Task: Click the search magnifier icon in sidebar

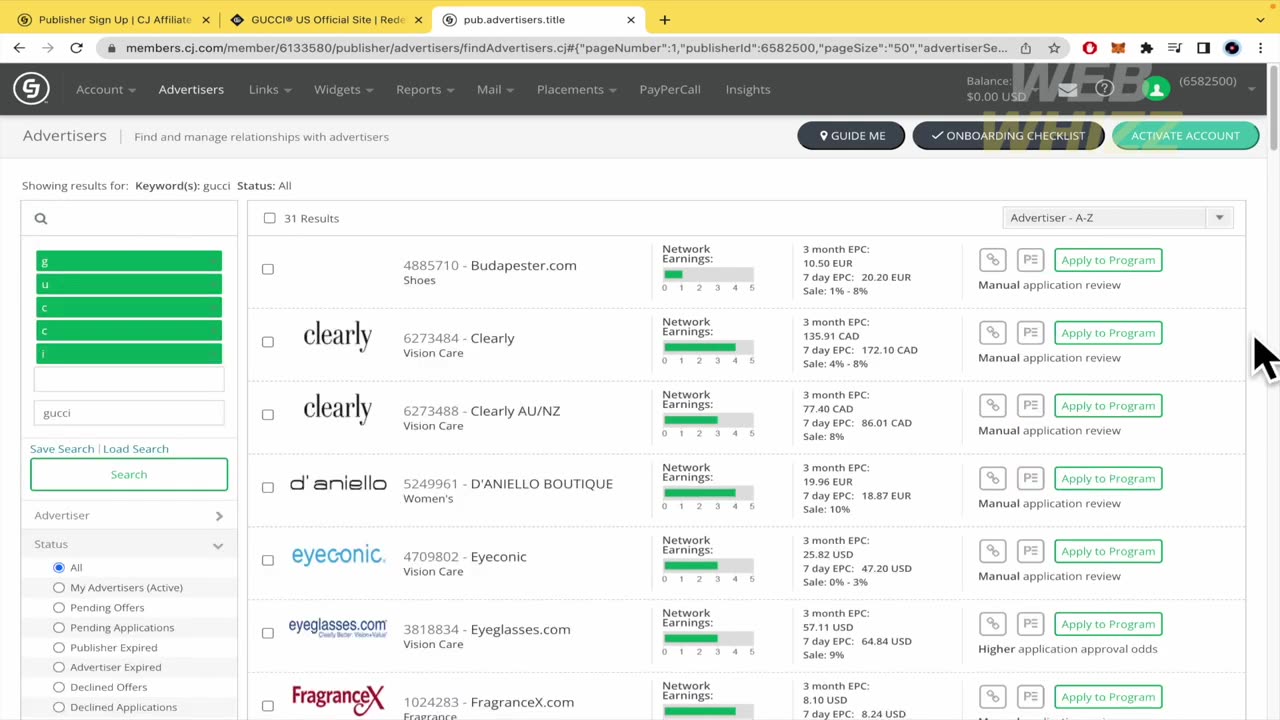Action: [41, 219]
